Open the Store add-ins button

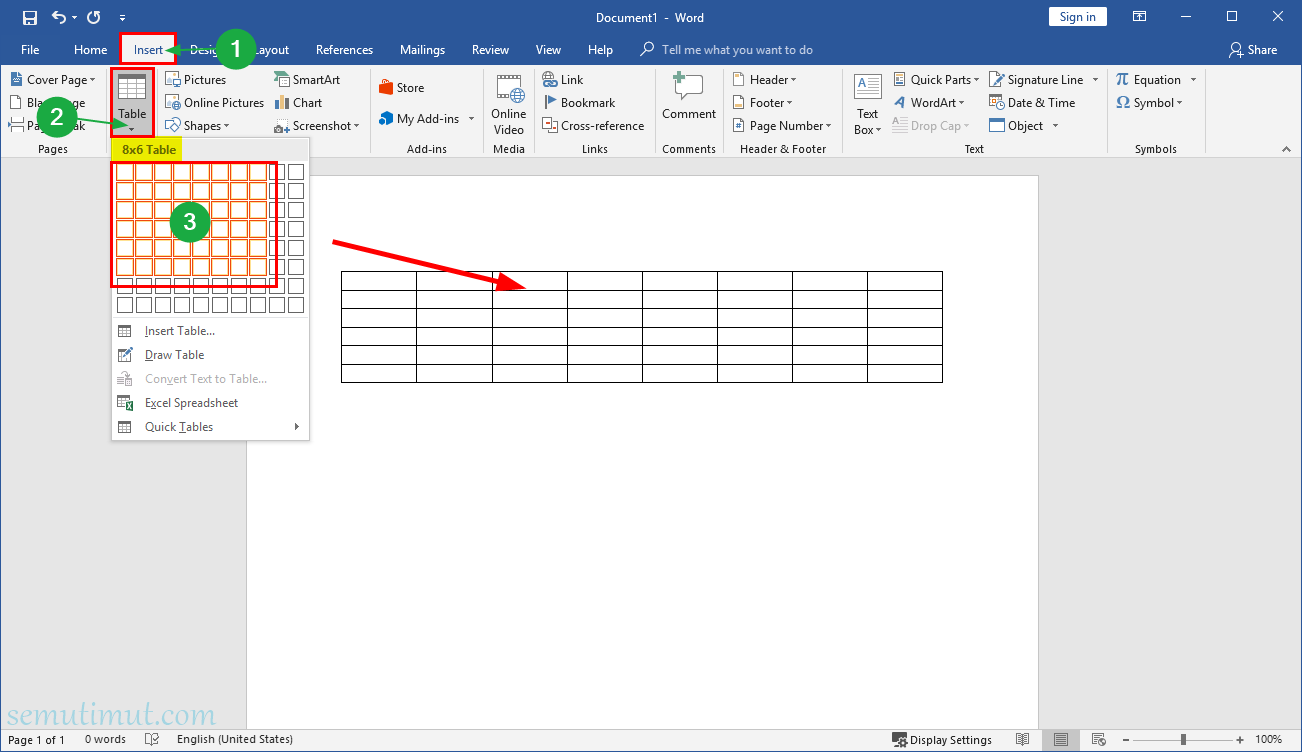tap(402, 88)
